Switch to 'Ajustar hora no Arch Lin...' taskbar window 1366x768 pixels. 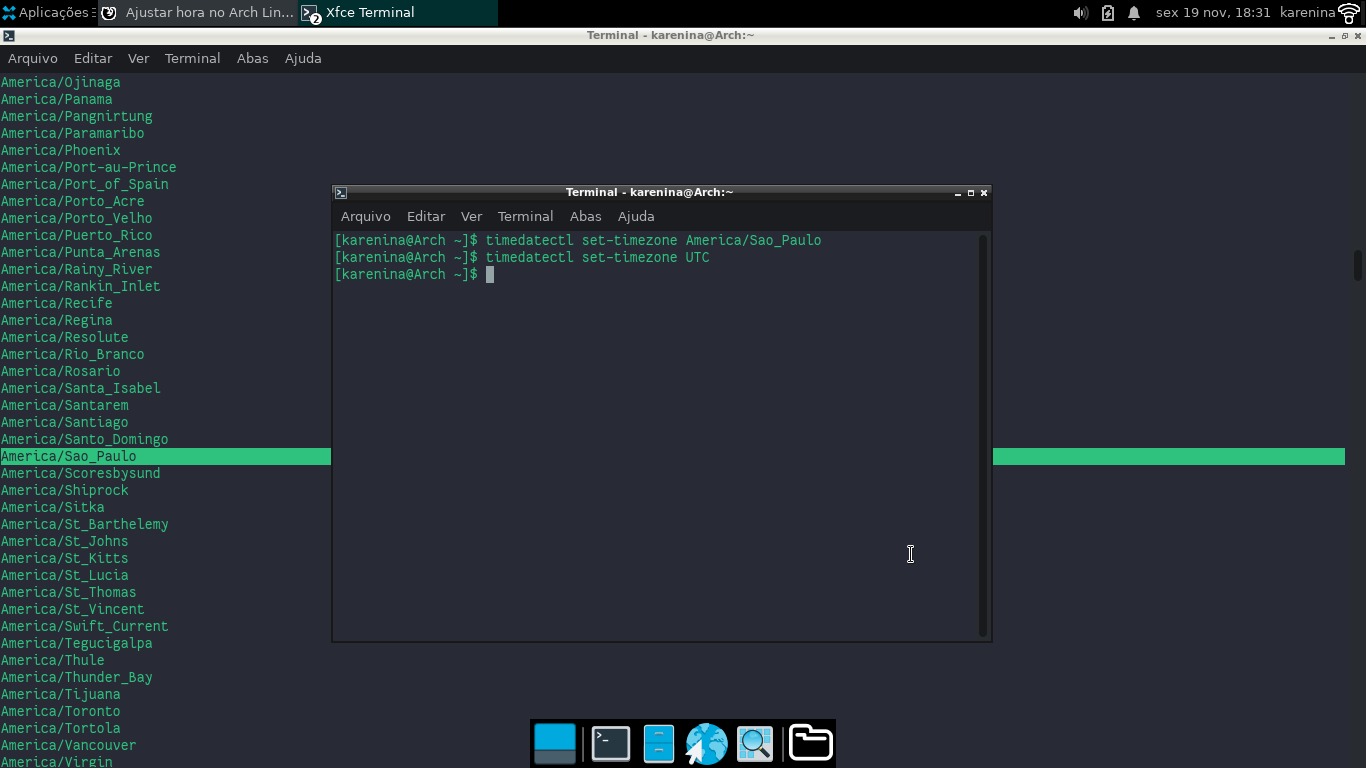(x=198, y=13)
